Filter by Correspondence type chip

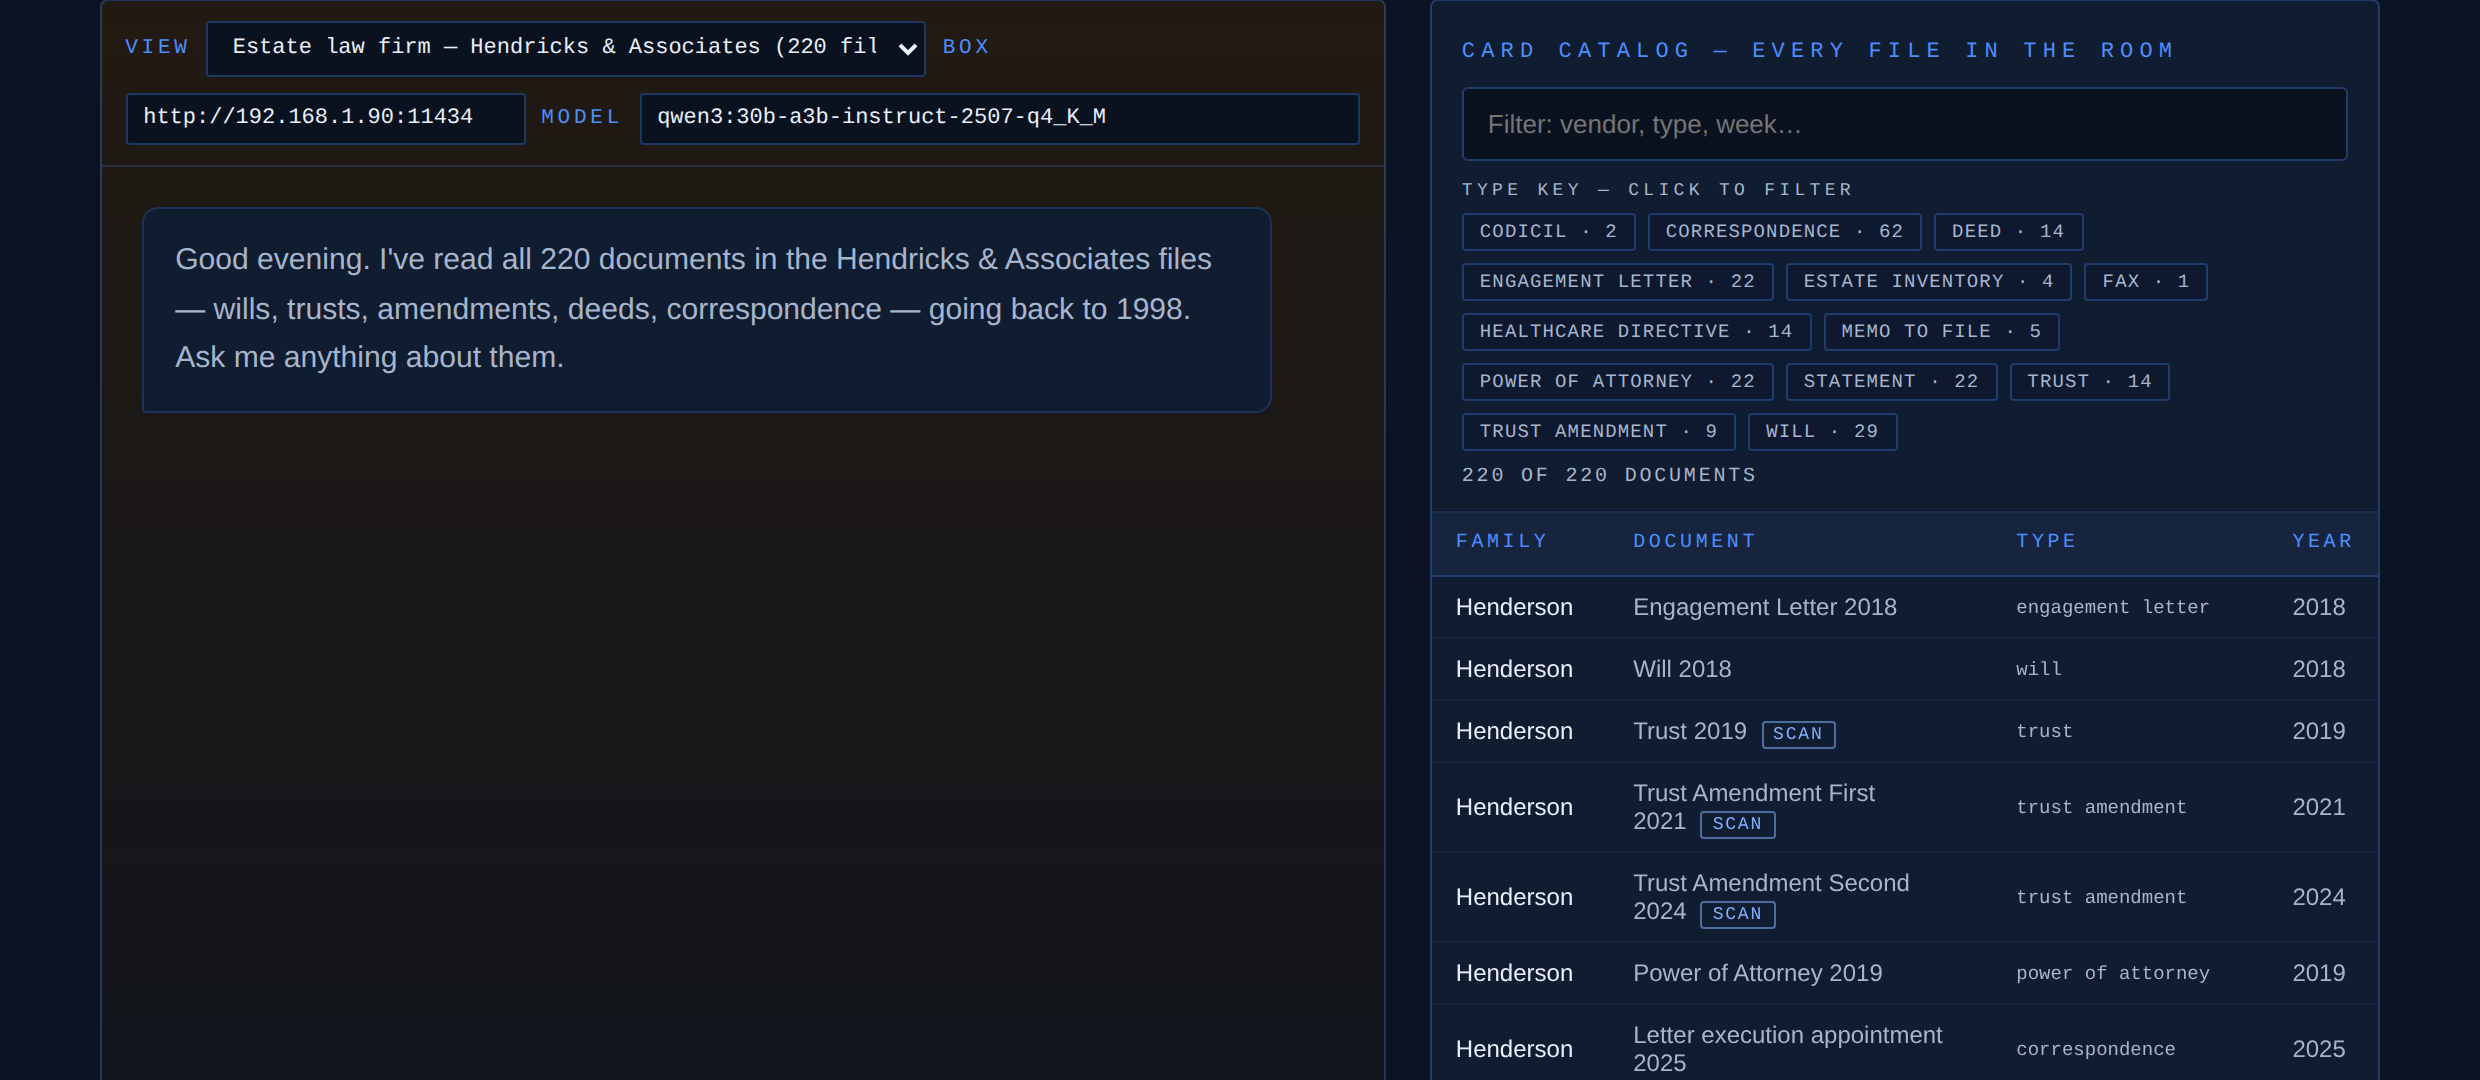tap(1784, 232)
